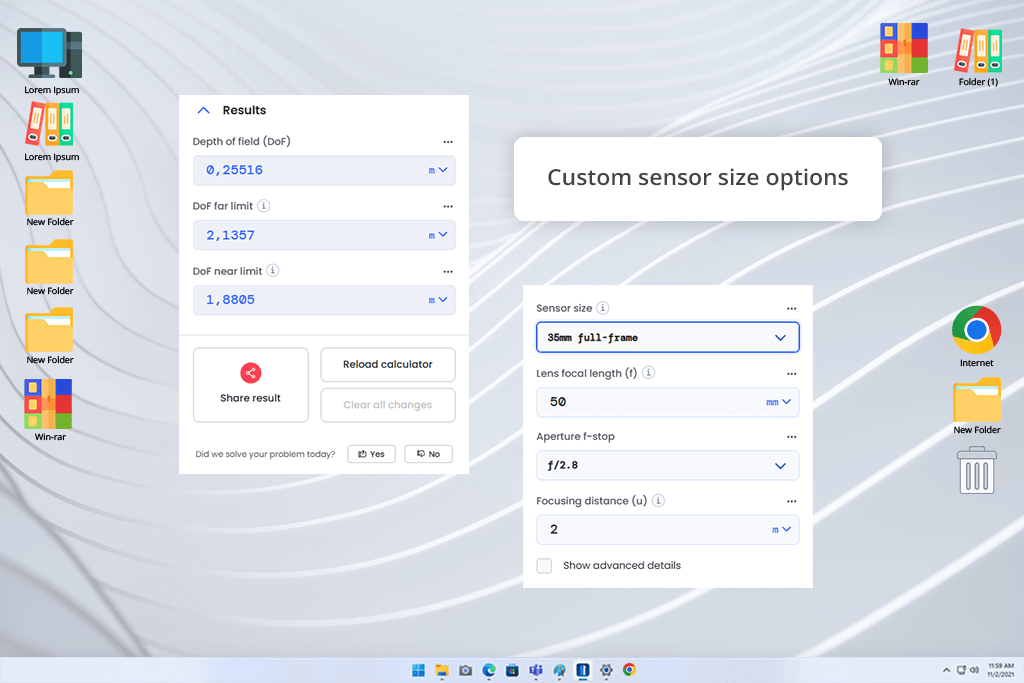Change the Focusing distance unit dropdown
The height and width of the screenshot is (683, 1024).
(x=782, y=530)
